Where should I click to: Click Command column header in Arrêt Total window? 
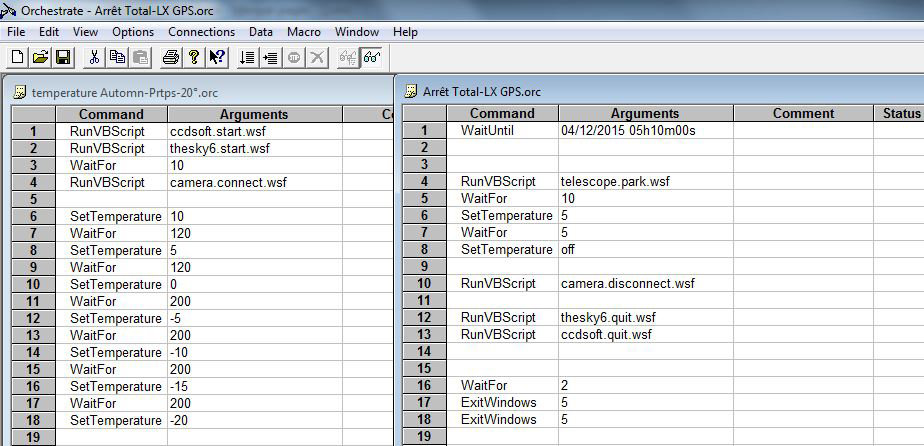[502, 113]
